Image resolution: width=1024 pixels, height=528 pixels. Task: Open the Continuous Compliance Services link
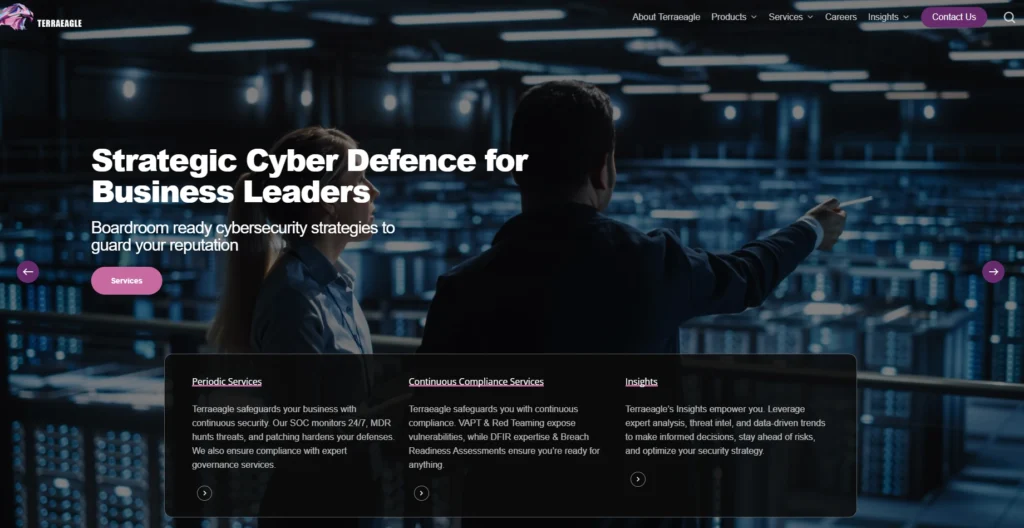(476, 382)
